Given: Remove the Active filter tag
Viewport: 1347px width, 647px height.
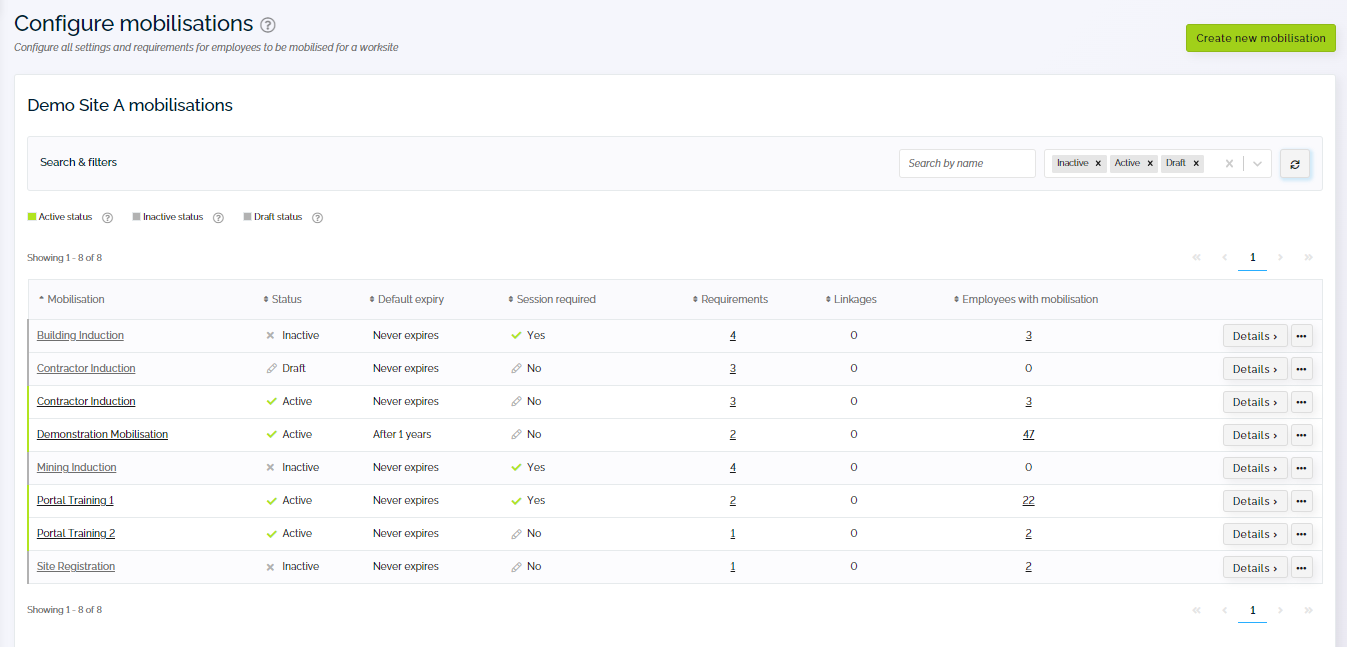Looking at the screenshot, I should click(x=1150, y=163).
